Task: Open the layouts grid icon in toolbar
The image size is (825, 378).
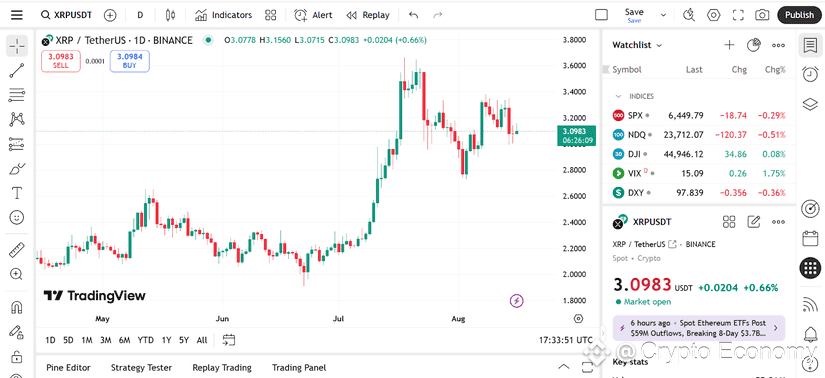Action: (x=270, y=15)
